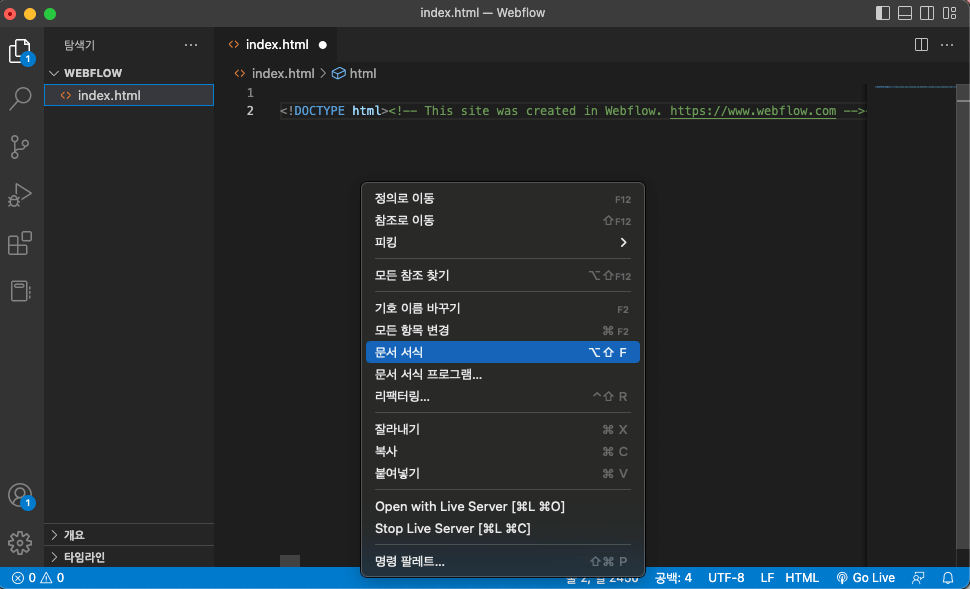Viewport: 970px width, 589px height.
Task: Select index.html in the file tree
Action: click(x=129, y=95)
